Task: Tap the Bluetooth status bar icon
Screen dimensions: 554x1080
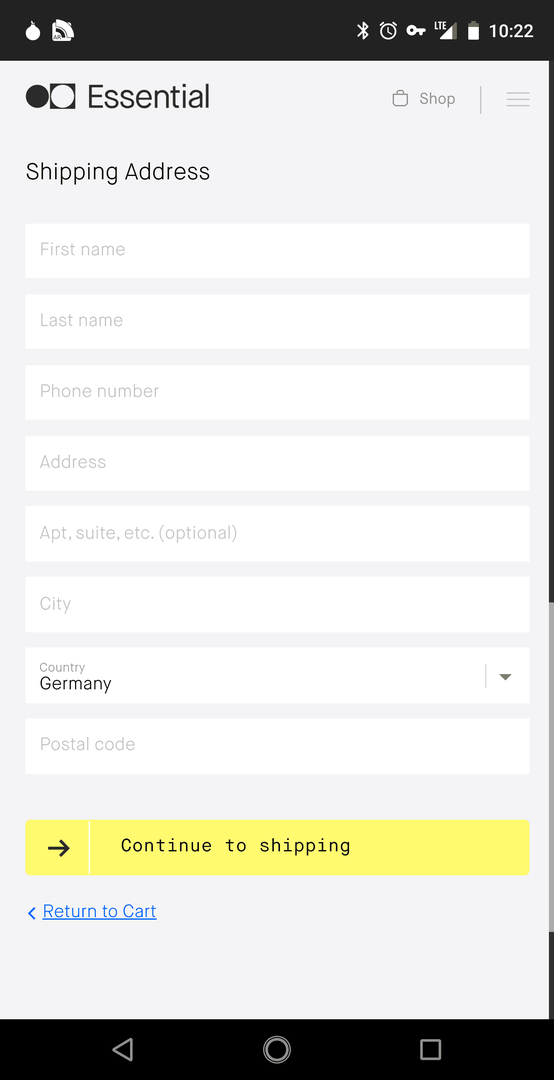Action: coord(362,31)
